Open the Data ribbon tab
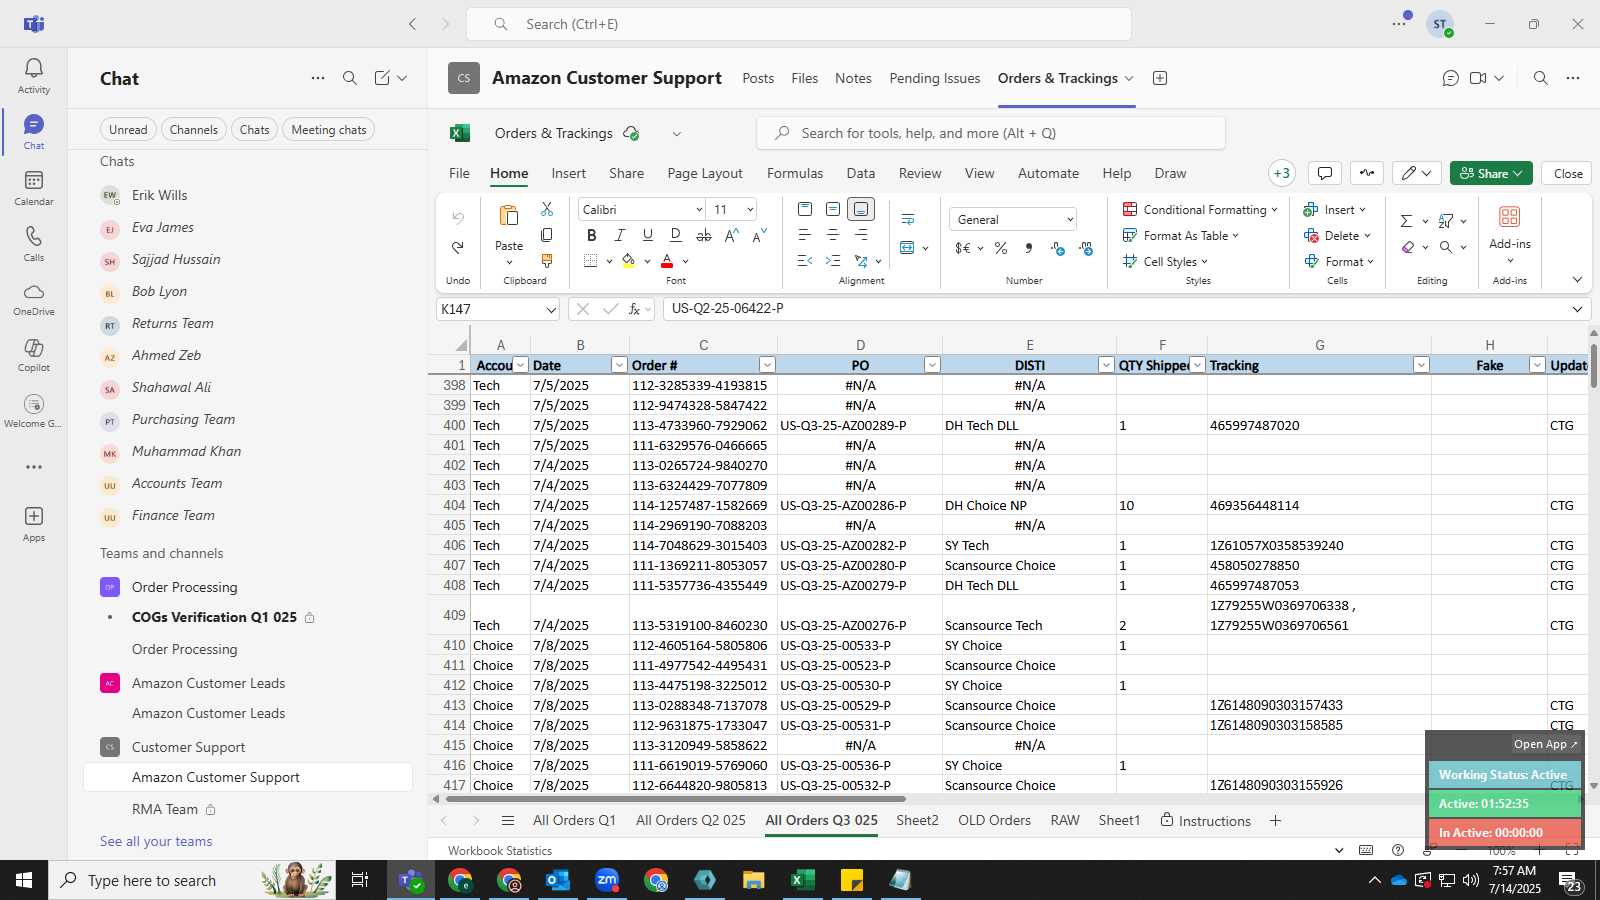 (861, 173)
